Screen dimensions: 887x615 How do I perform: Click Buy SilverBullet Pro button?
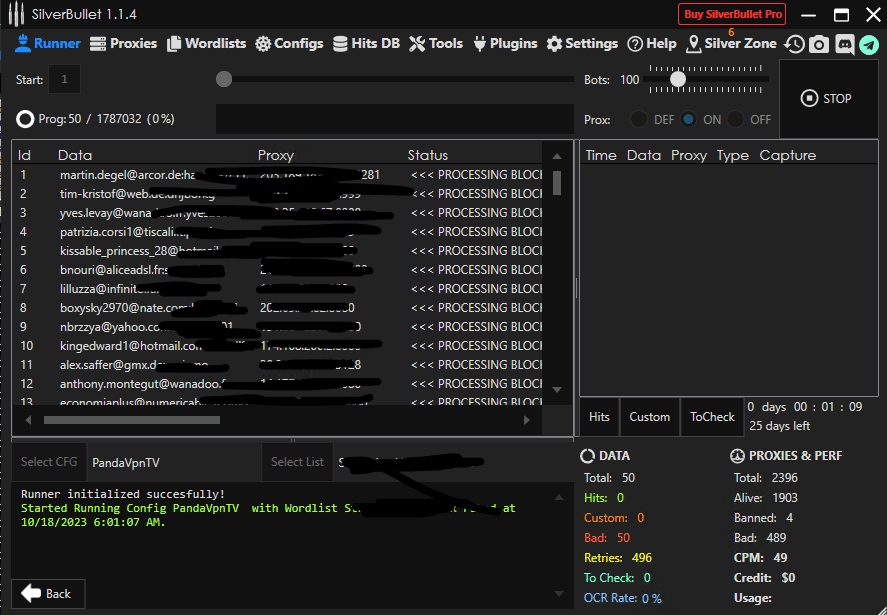[733, 15]
